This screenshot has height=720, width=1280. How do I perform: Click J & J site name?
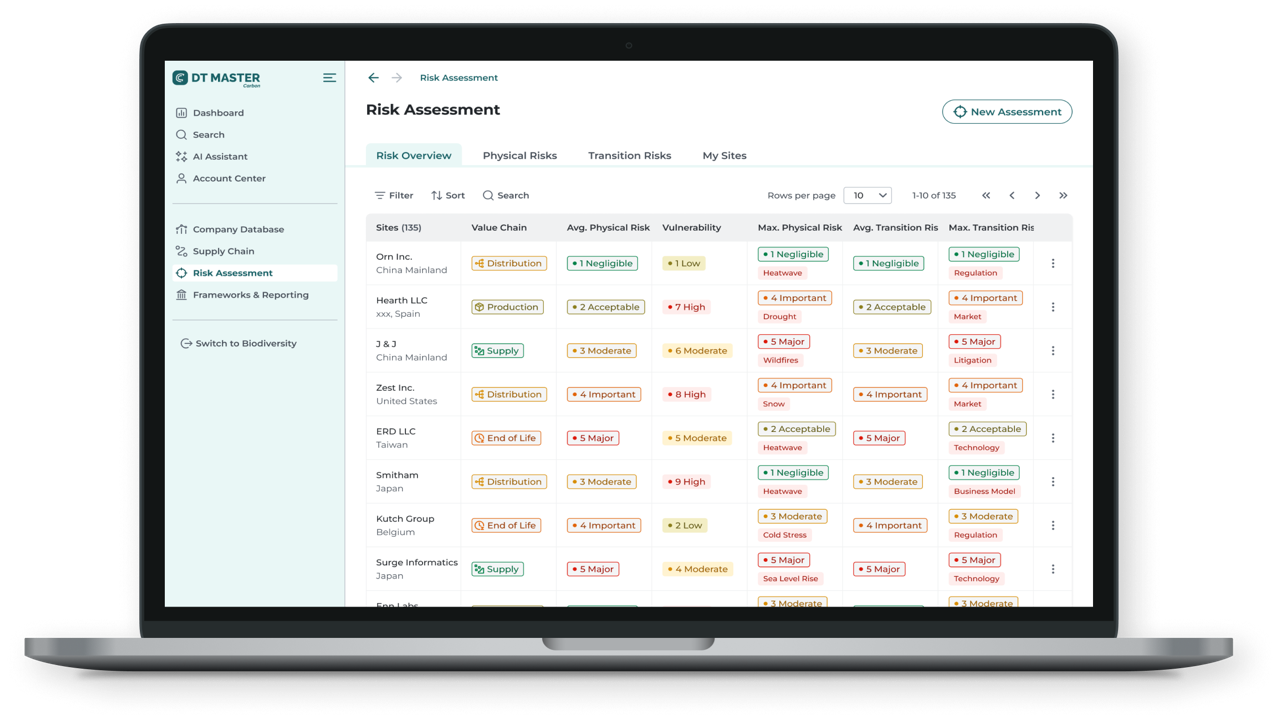386,344
